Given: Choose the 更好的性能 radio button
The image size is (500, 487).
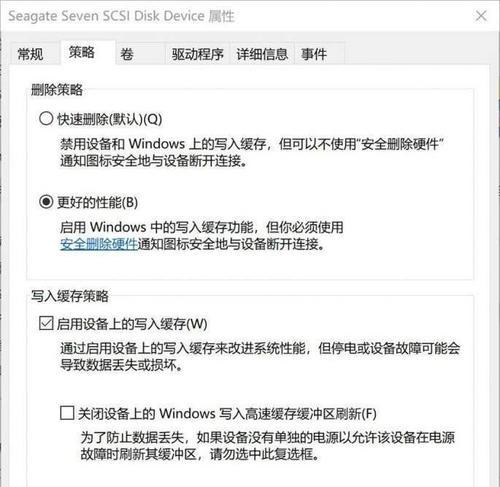Looking at the screenshot, I should pyautogui.click(x=46, y=202).
